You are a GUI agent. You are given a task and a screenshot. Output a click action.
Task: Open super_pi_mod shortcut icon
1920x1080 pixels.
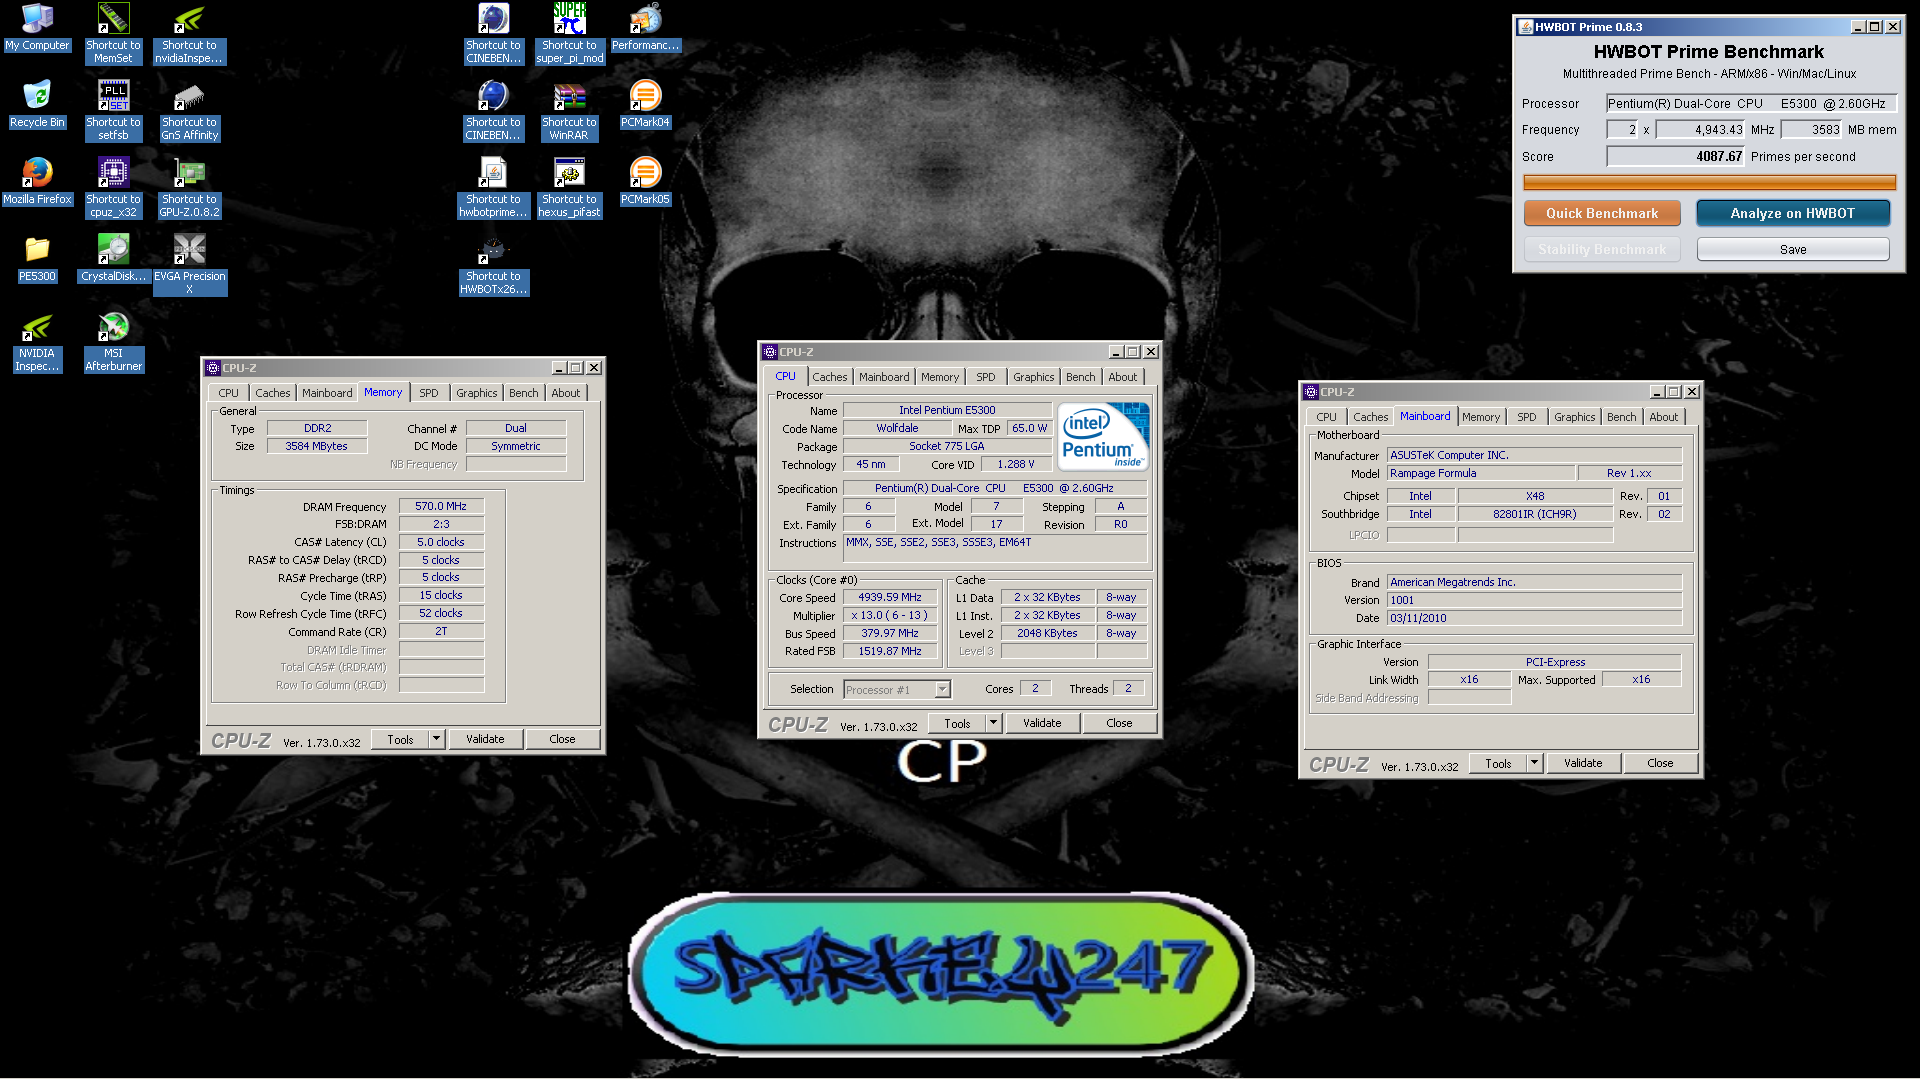pyautogui.click(x=569, y=32)
